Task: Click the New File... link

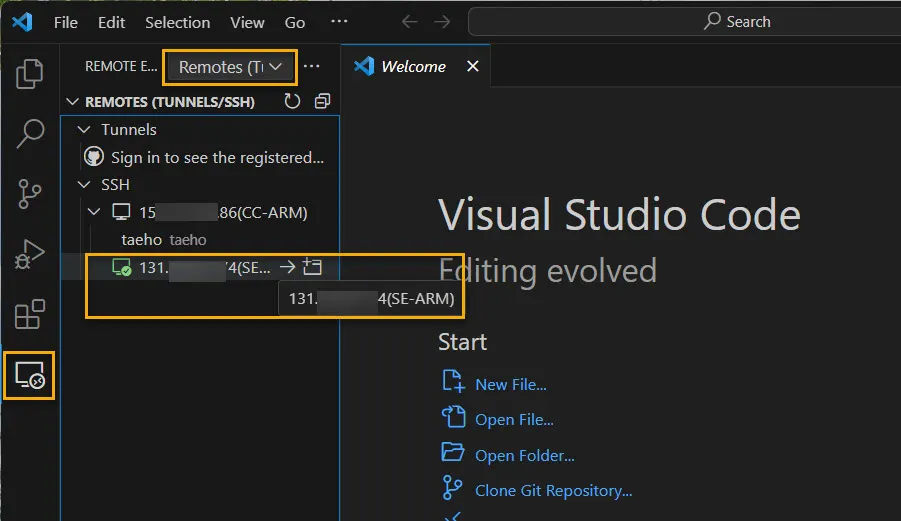Action: pos(511,384)
